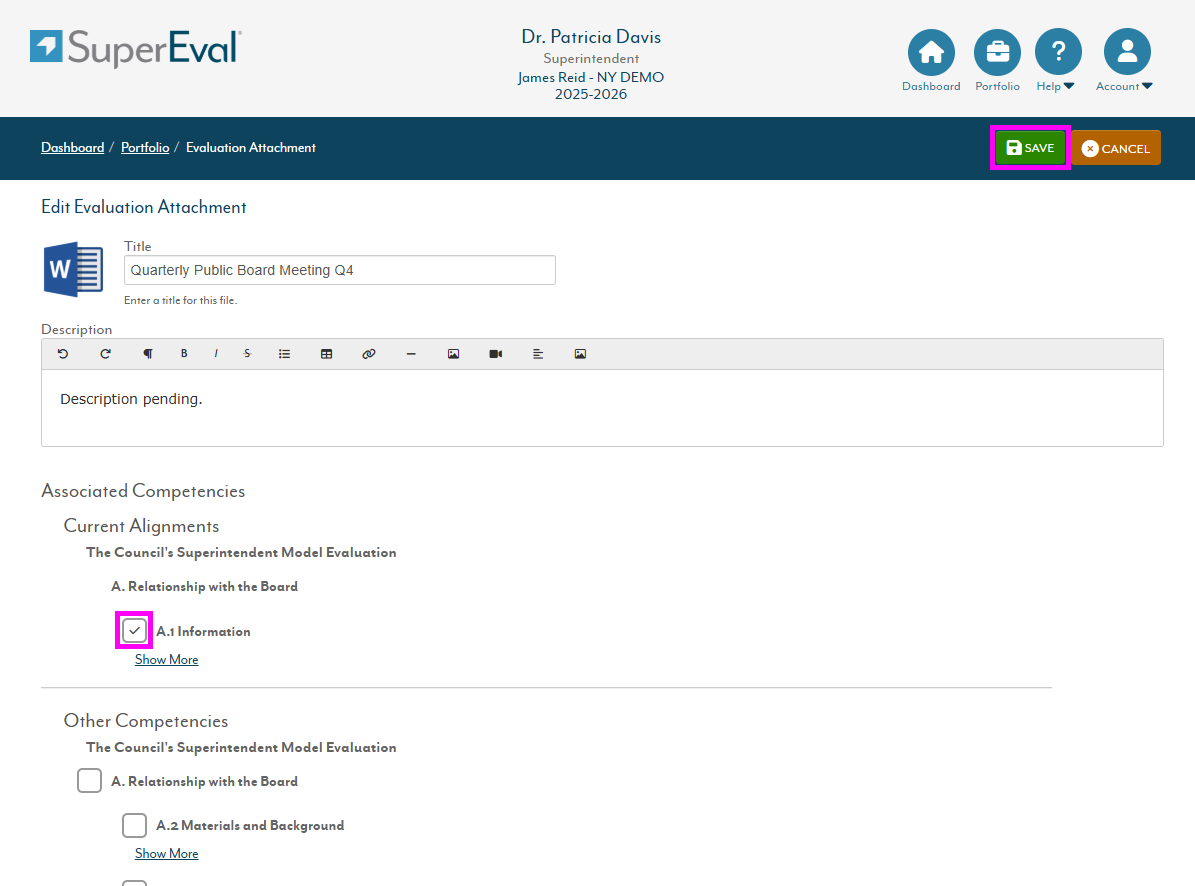
Task: Click the undo icon in description toolbar
Action: pos(63,354)
